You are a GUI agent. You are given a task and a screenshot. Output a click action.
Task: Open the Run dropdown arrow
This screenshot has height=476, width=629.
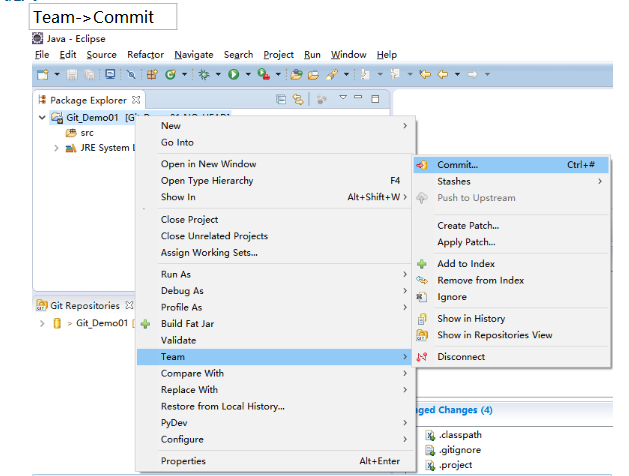pos(248,74)
